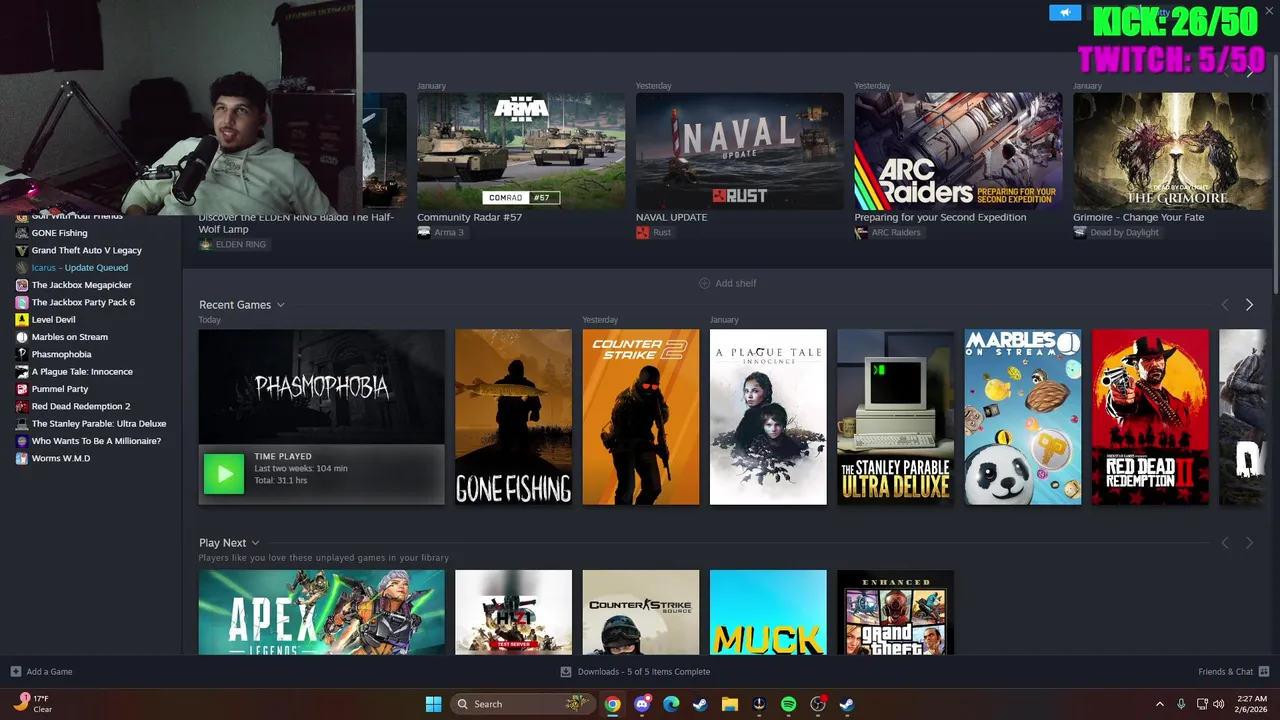Expand the Play Next shelf dropdown
The width and height of the screenshot is (1280, 720).
pos(256,543)
